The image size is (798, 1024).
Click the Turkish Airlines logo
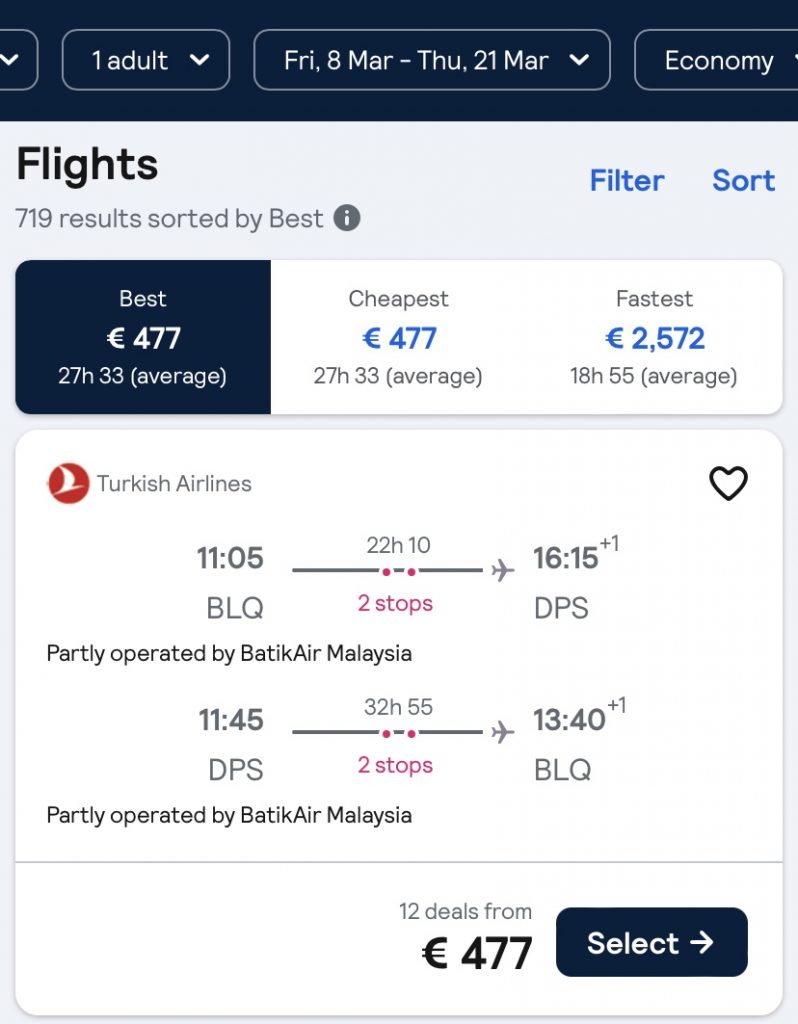pyautogui.click(x=68, y=484)
